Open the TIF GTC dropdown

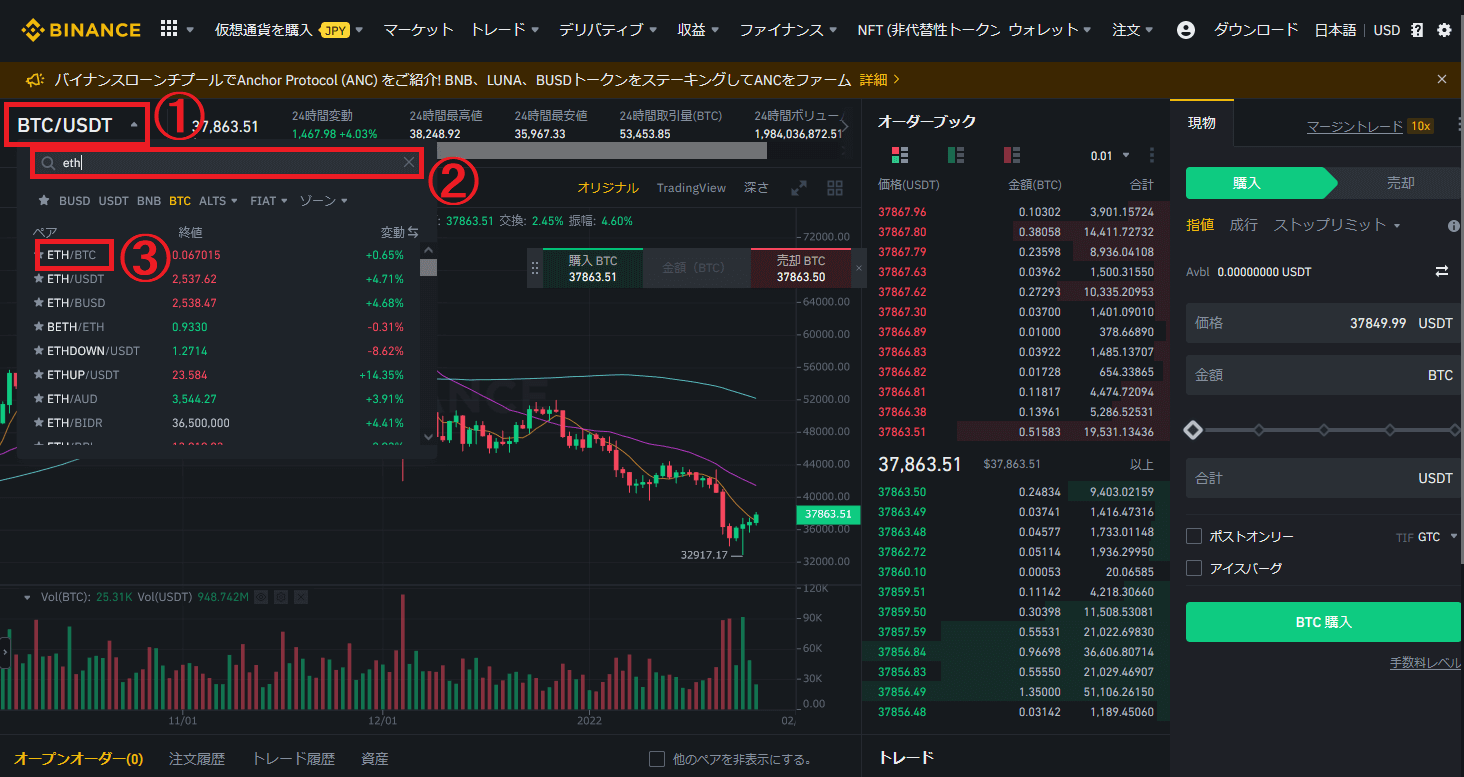tap(1427, 537)
